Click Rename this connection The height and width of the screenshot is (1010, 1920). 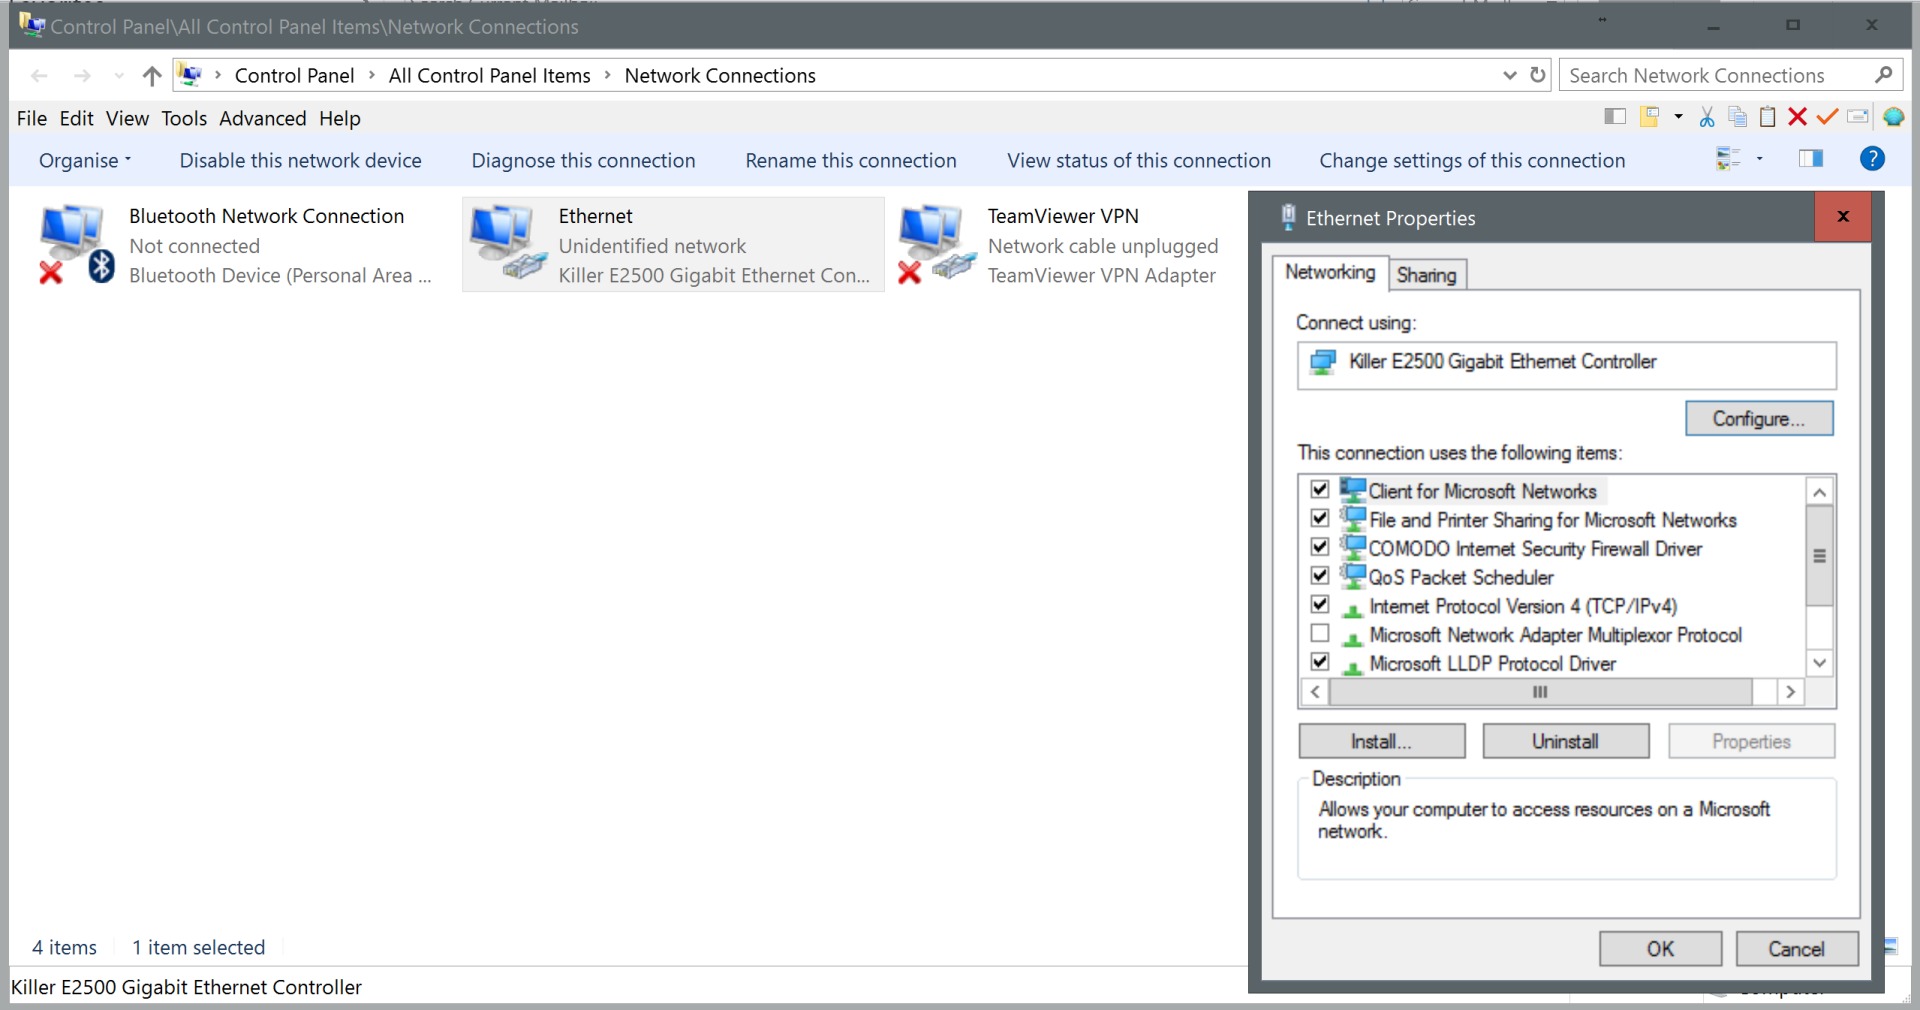pyautogui.click(x=851, y=160)
